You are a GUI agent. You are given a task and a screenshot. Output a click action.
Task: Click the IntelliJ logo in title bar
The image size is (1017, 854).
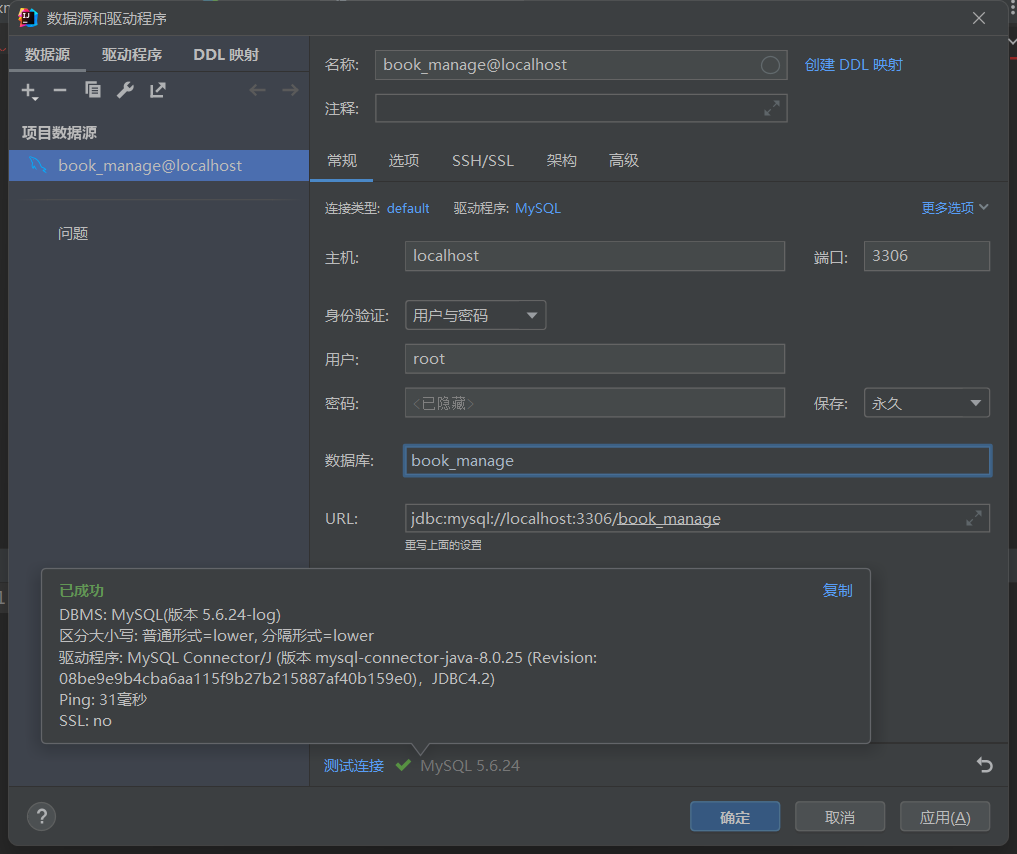[28, 18]
